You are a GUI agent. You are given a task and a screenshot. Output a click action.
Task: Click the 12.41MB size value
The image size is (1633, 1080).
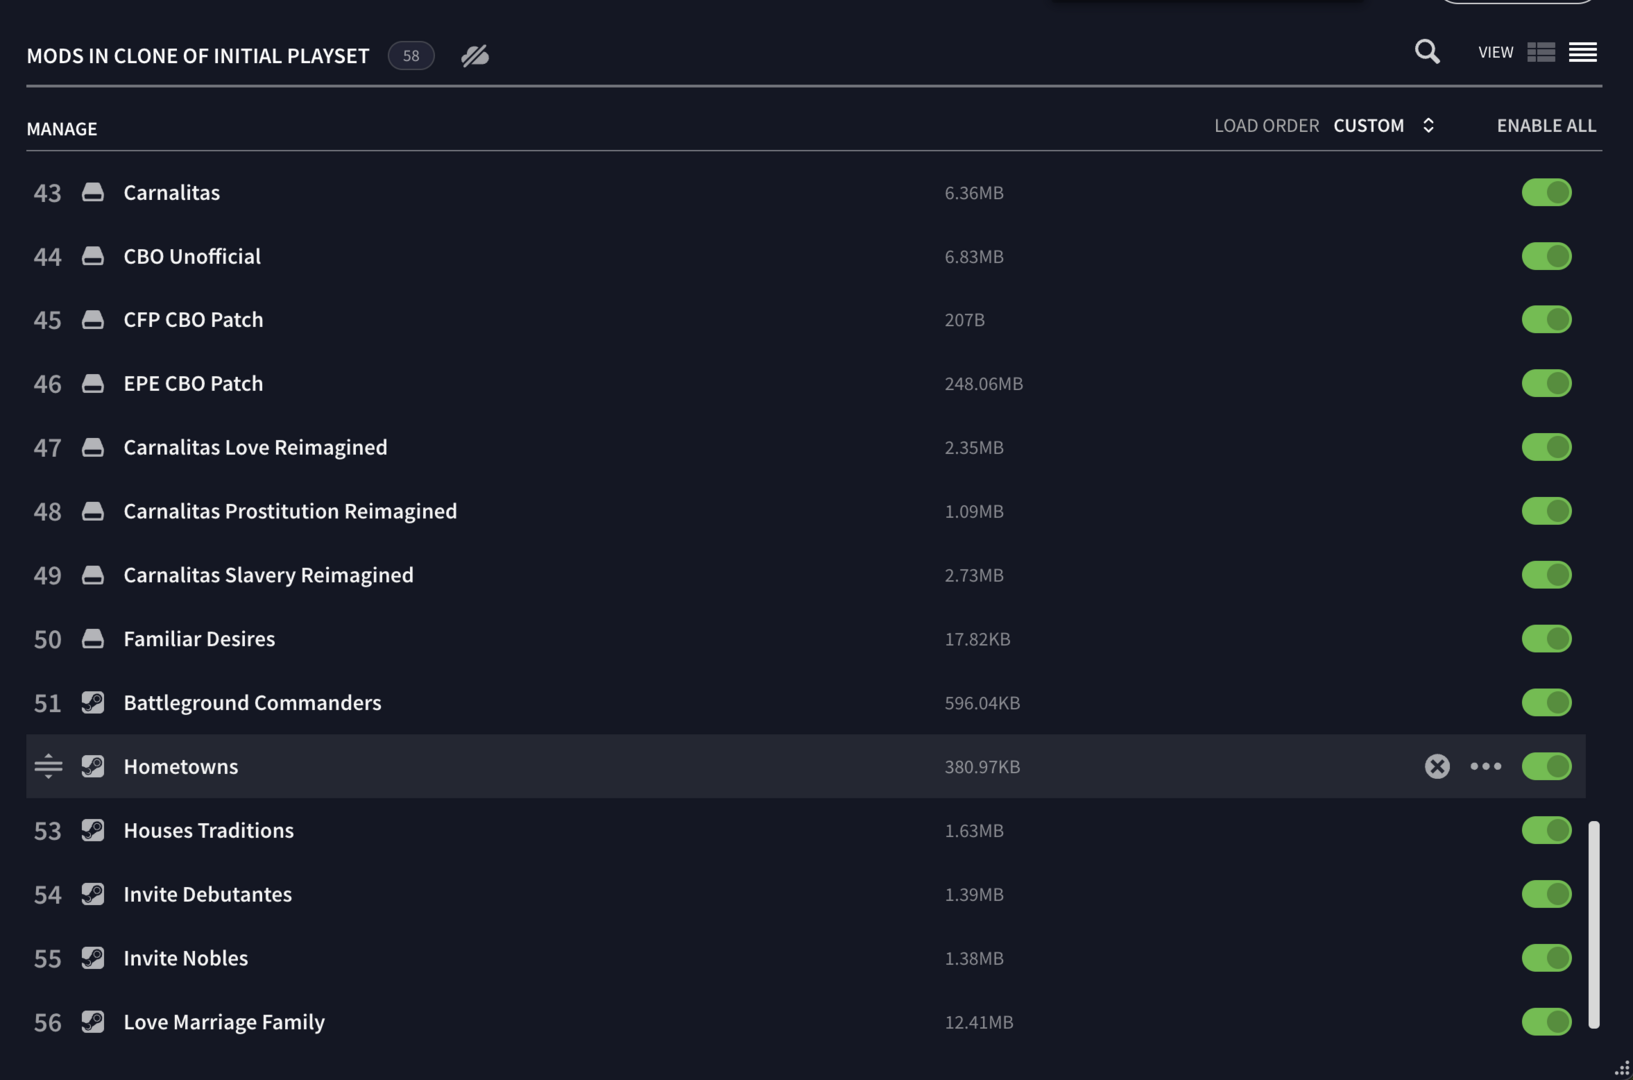pyautogui.click(x=978, y=1022)
